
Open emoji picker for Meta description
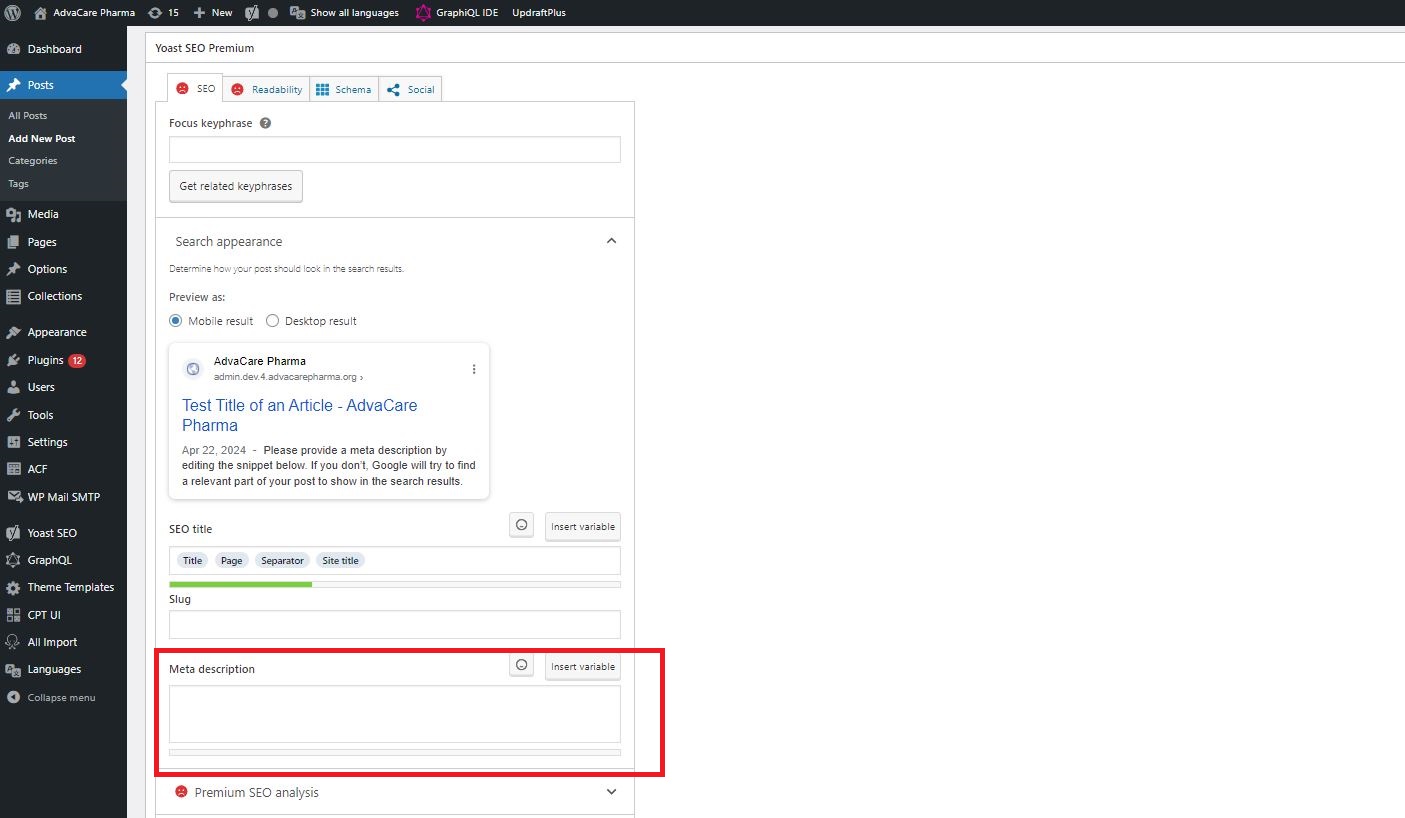521,666
